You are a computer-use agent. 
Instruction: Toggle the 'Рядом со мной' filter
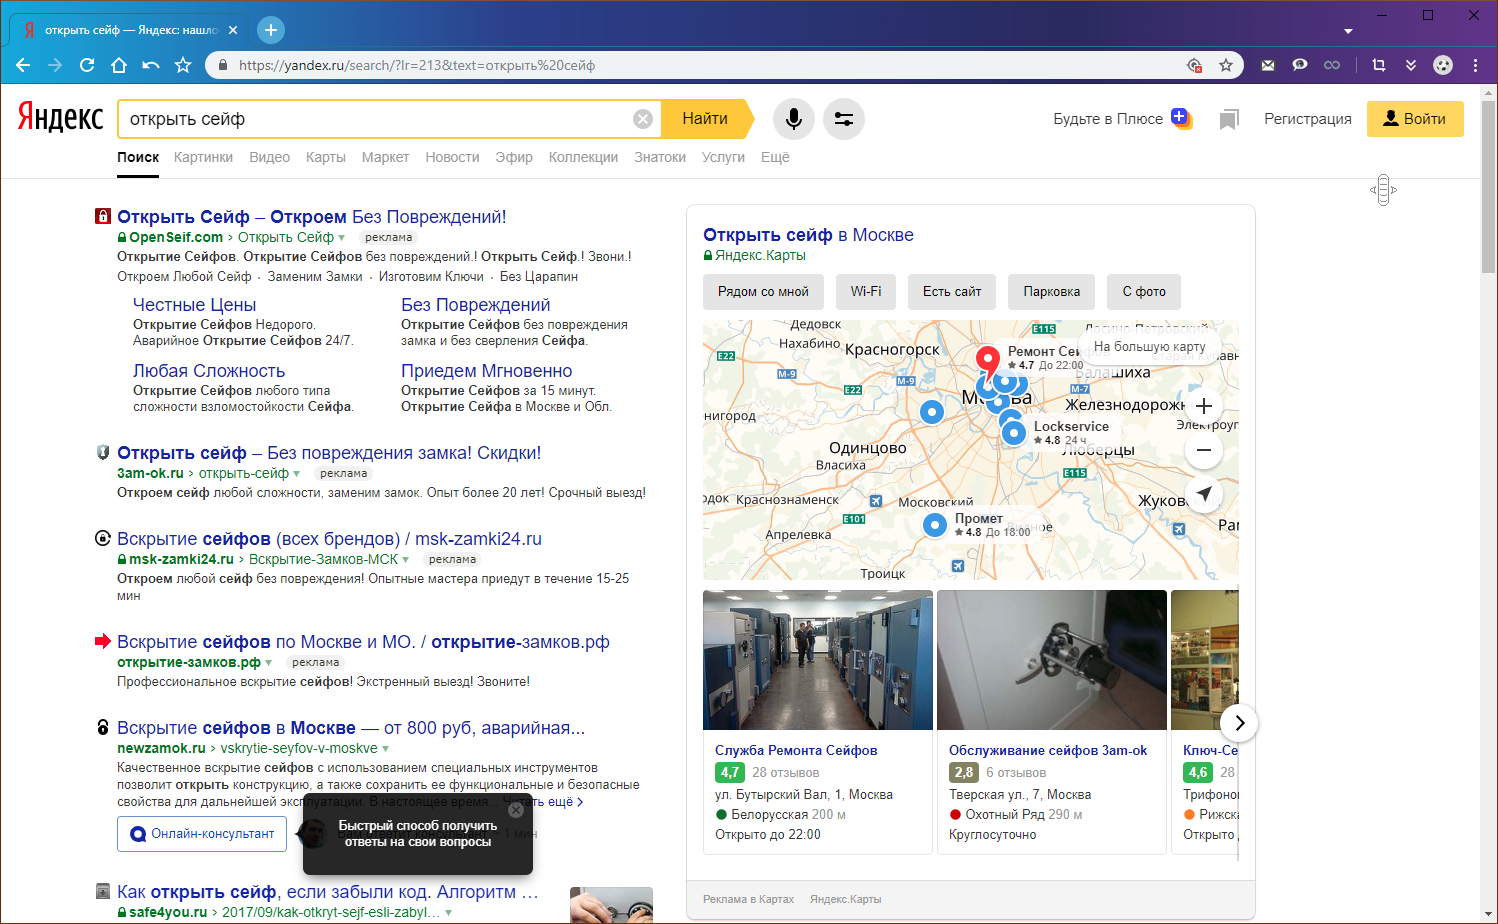(763, 292)
